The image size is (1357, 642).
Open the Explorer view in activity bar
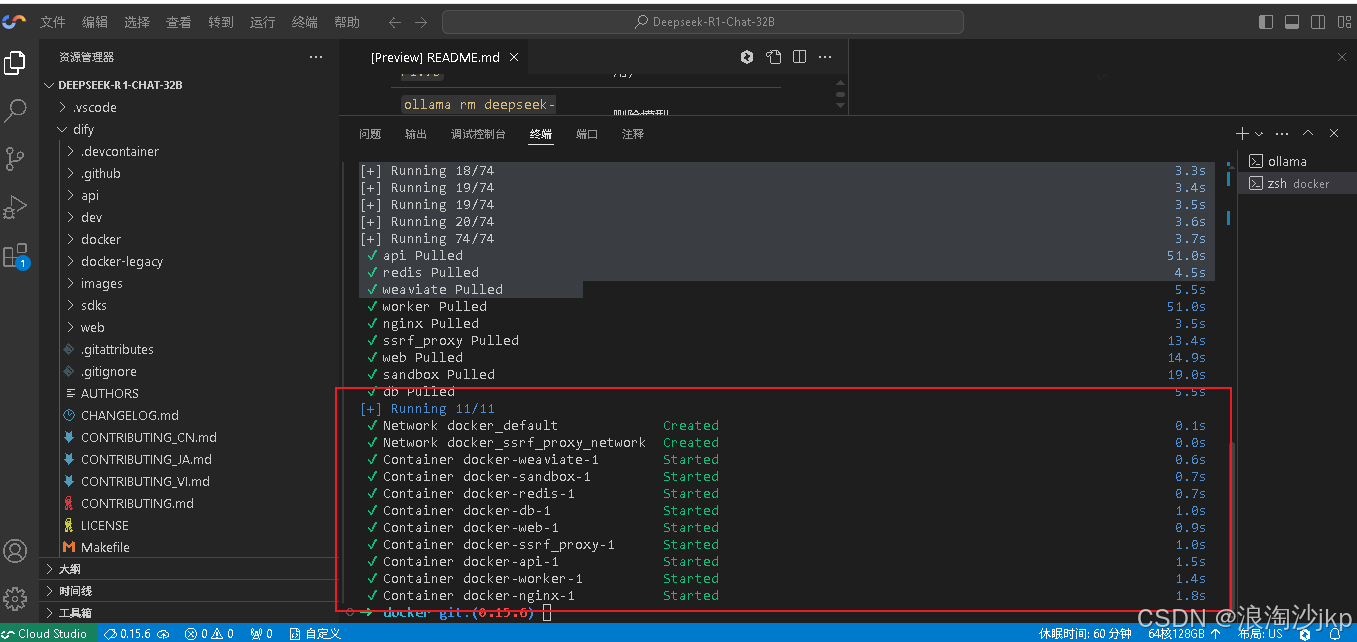pos(15,63)
